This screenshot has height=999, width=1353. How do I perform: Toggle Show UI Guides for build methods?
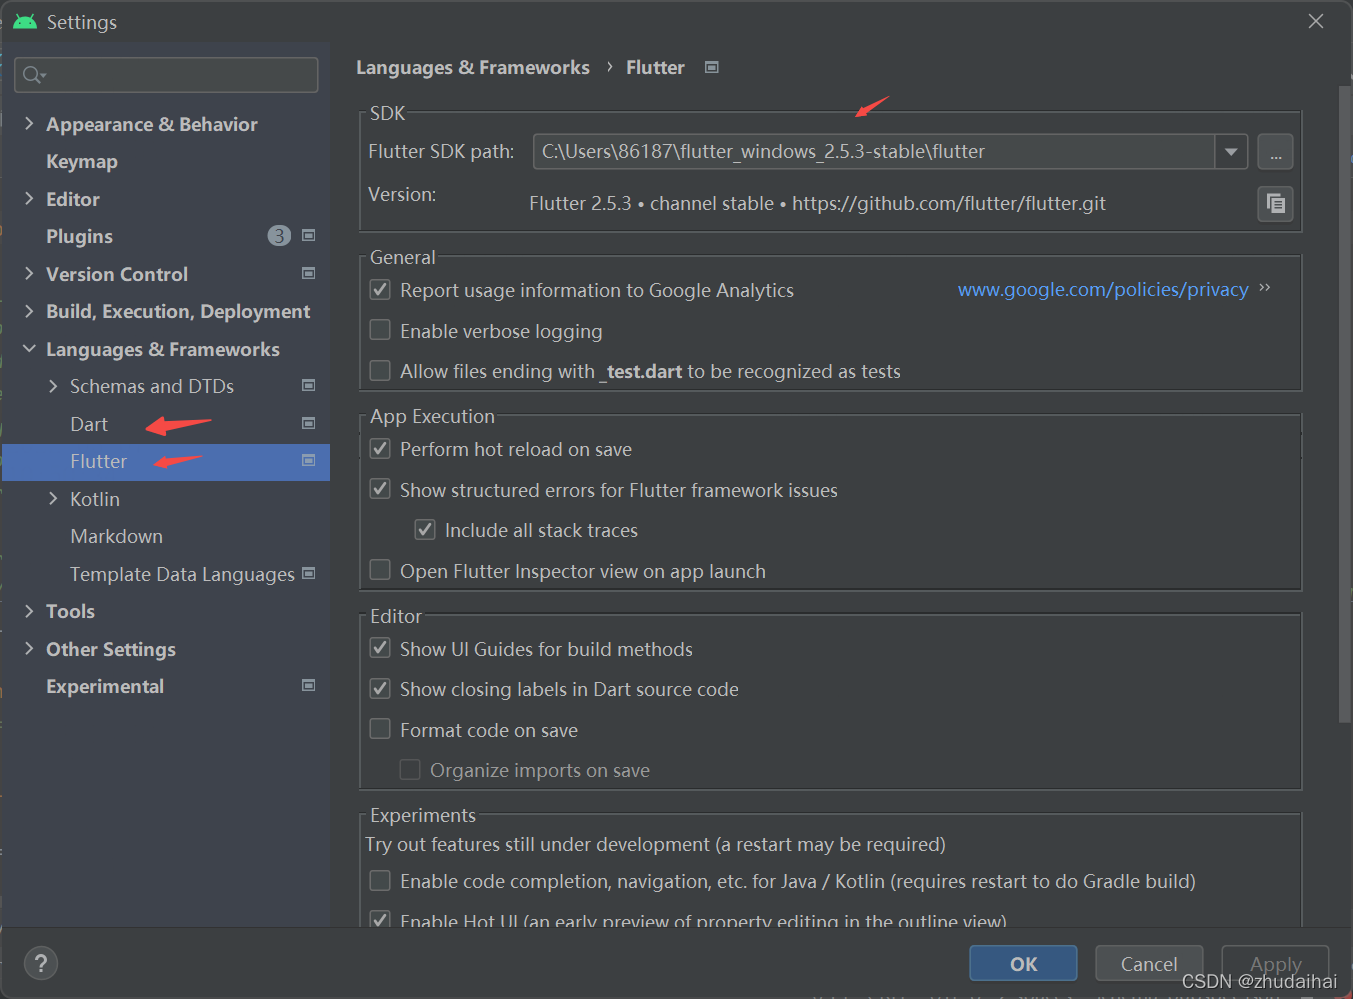[380, 648]
